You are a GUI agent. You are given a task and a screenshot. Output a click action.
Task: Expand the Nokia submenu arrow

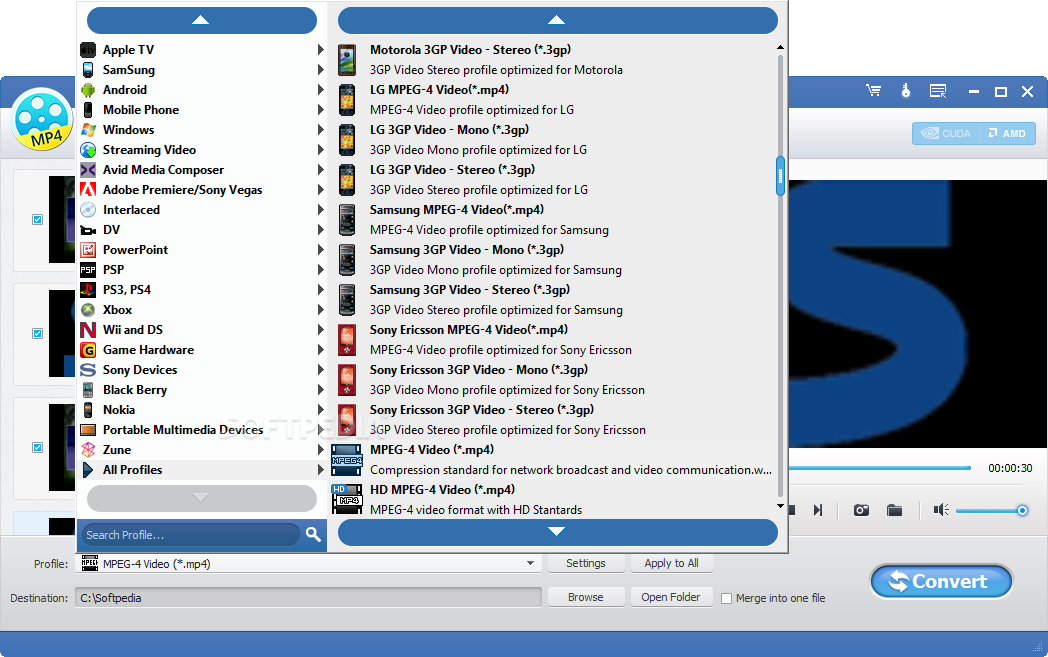coord(321,410)
